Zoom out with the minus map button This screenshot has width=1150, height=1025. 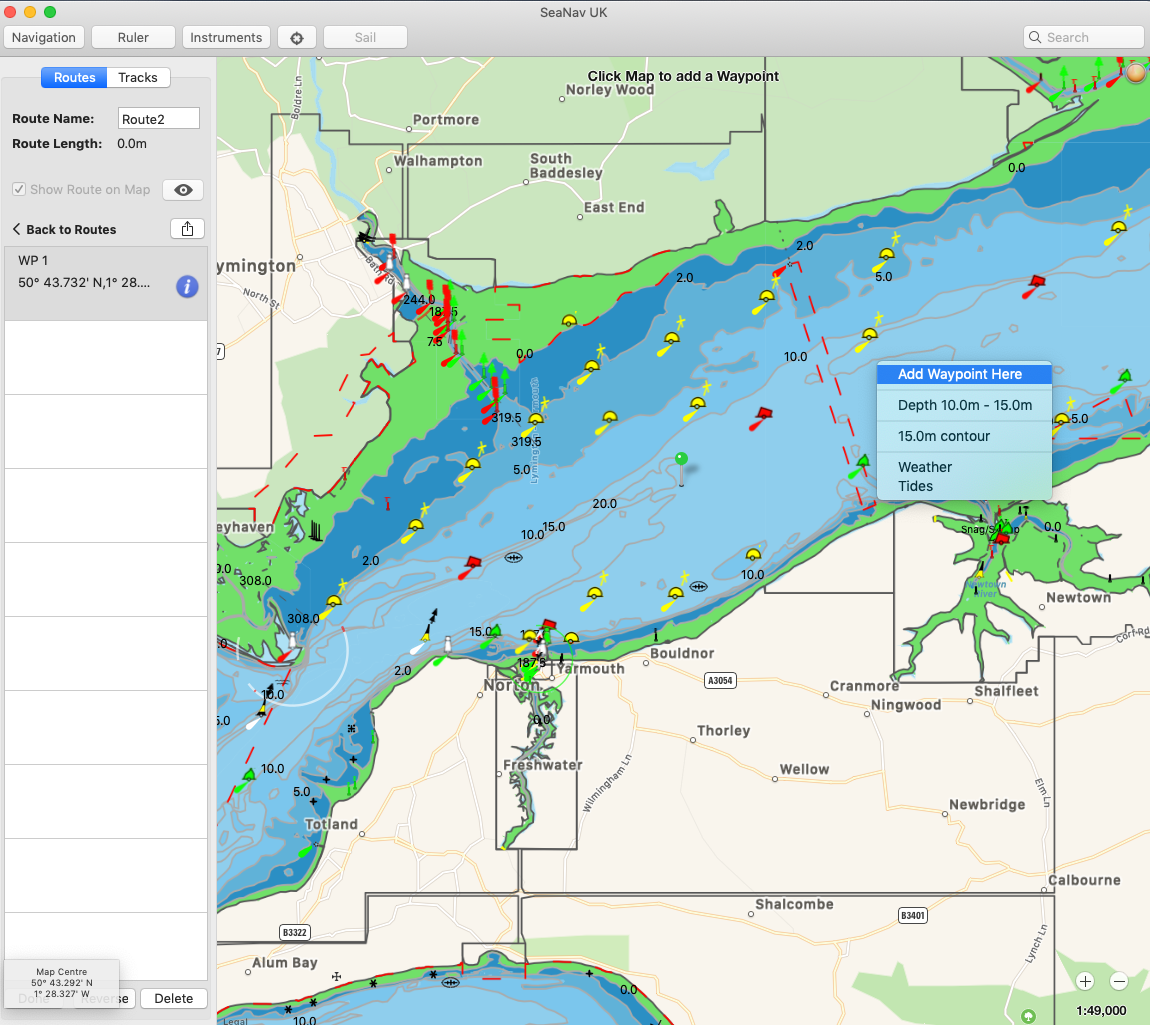click(1118, 981)
